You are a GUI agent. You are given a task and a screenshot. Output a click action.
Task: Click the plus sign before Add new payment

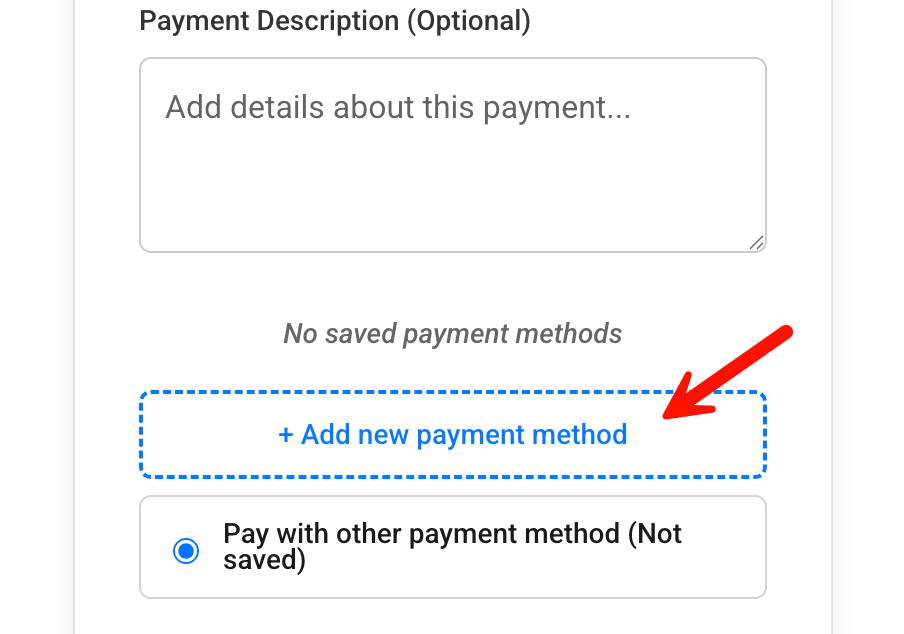pyautogui.click(x=286, y=435)
